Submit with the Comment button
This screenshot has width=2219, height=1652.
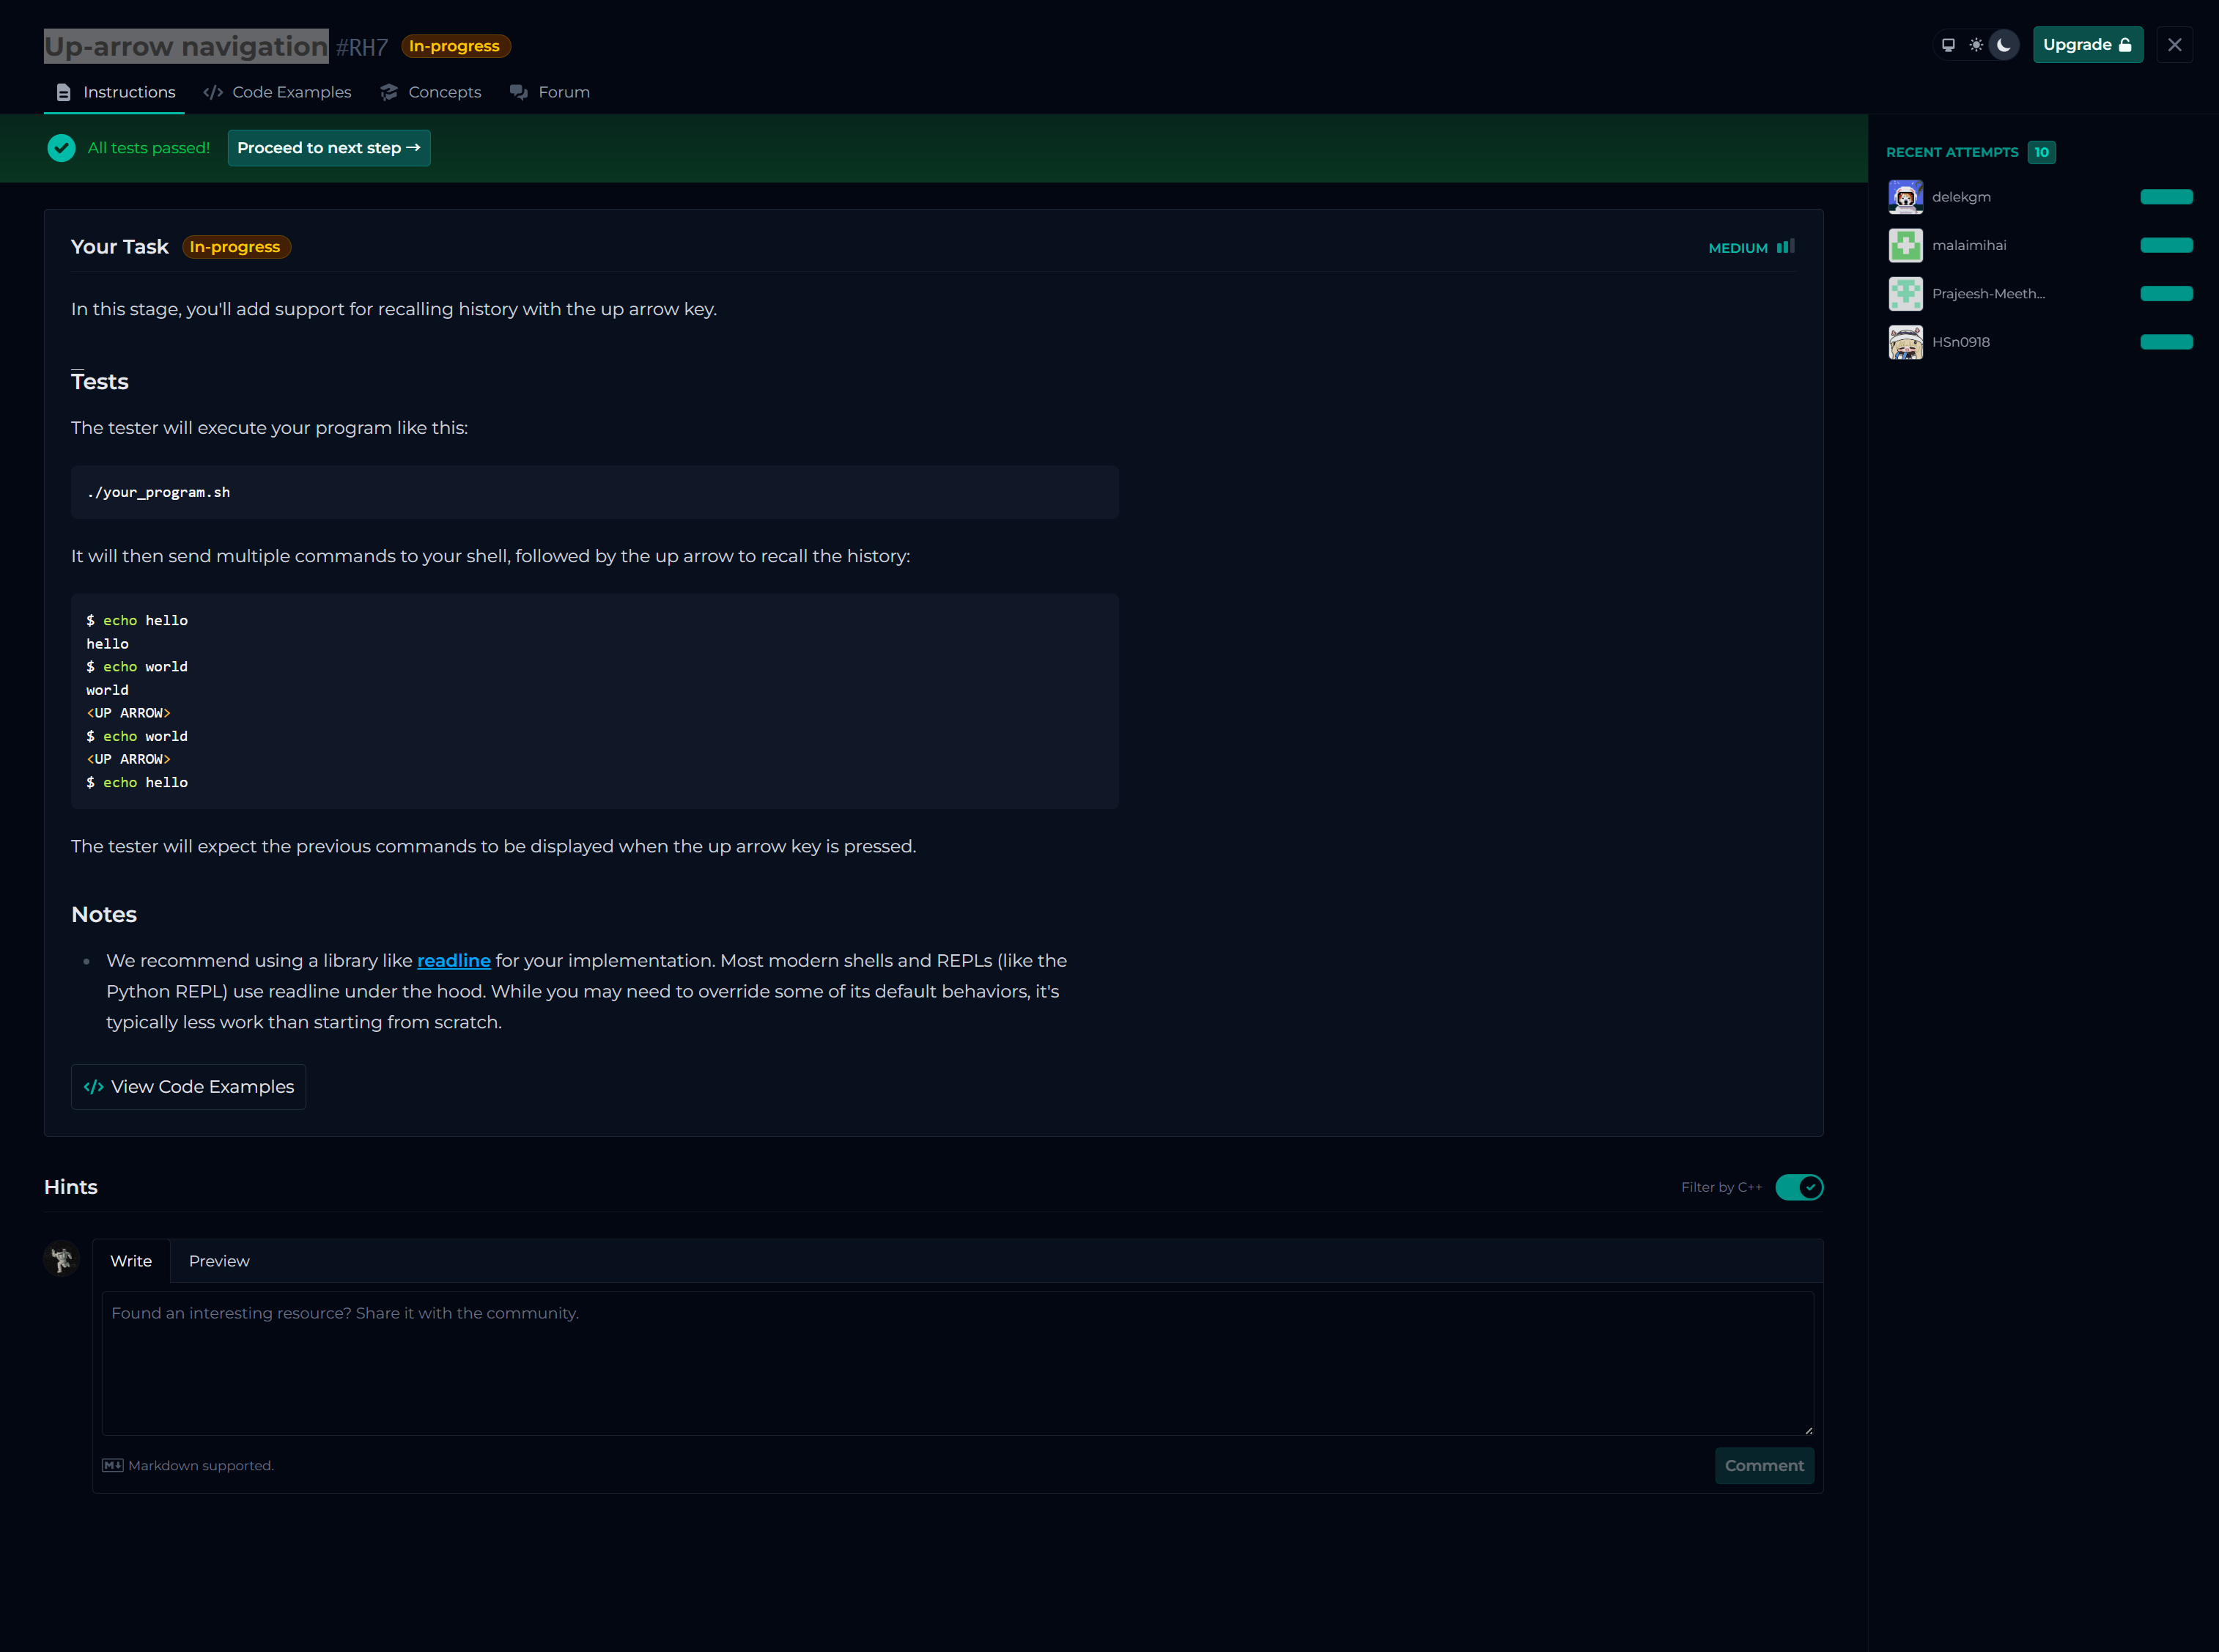(x=1764, y=1465)
